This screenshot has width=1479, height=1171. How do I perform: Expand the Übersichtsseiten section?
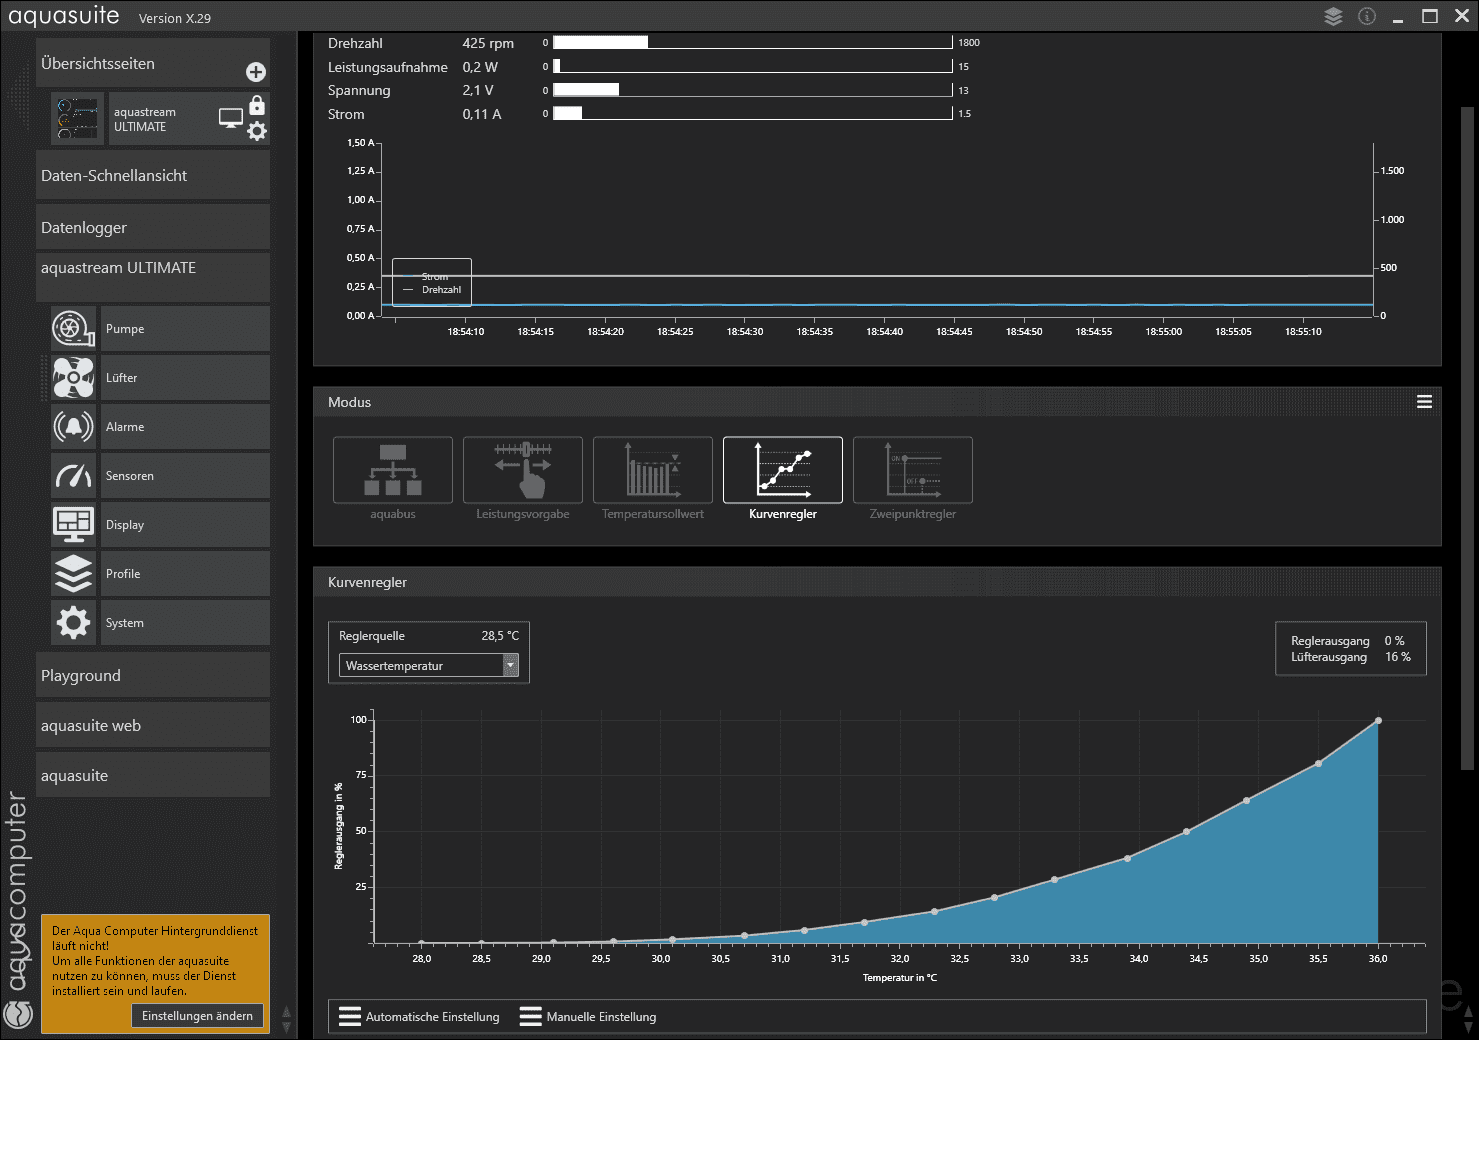[153, 63]
